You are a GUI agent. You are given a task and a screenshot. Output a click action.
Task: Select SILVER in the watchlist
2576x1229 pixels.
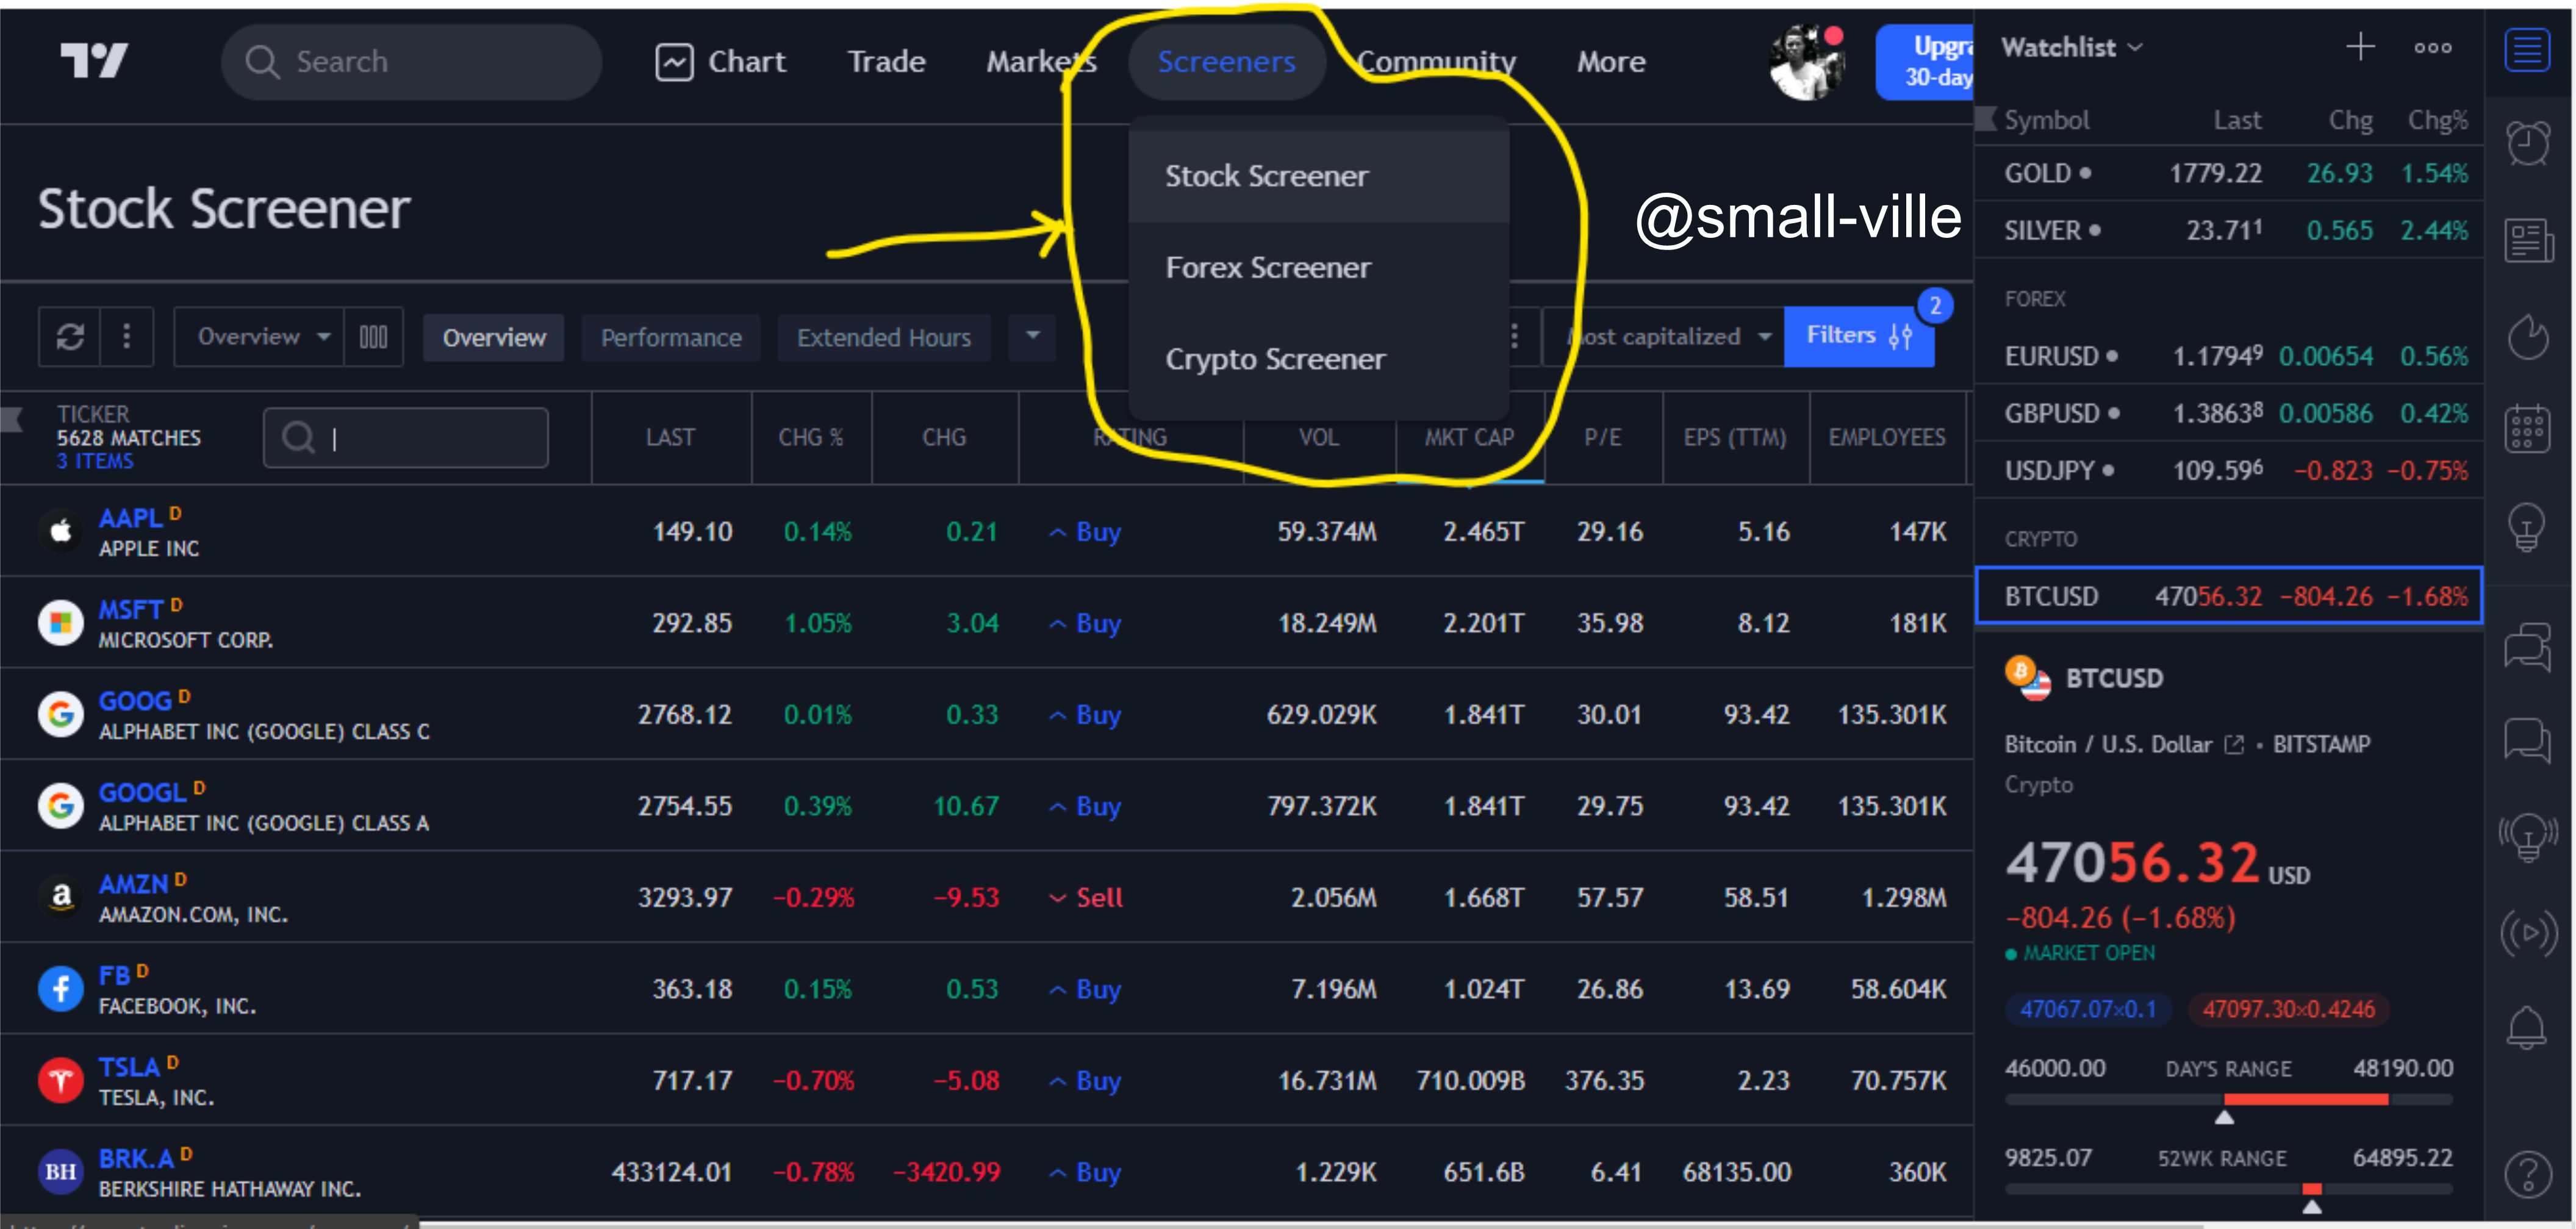click(2229, 230)
